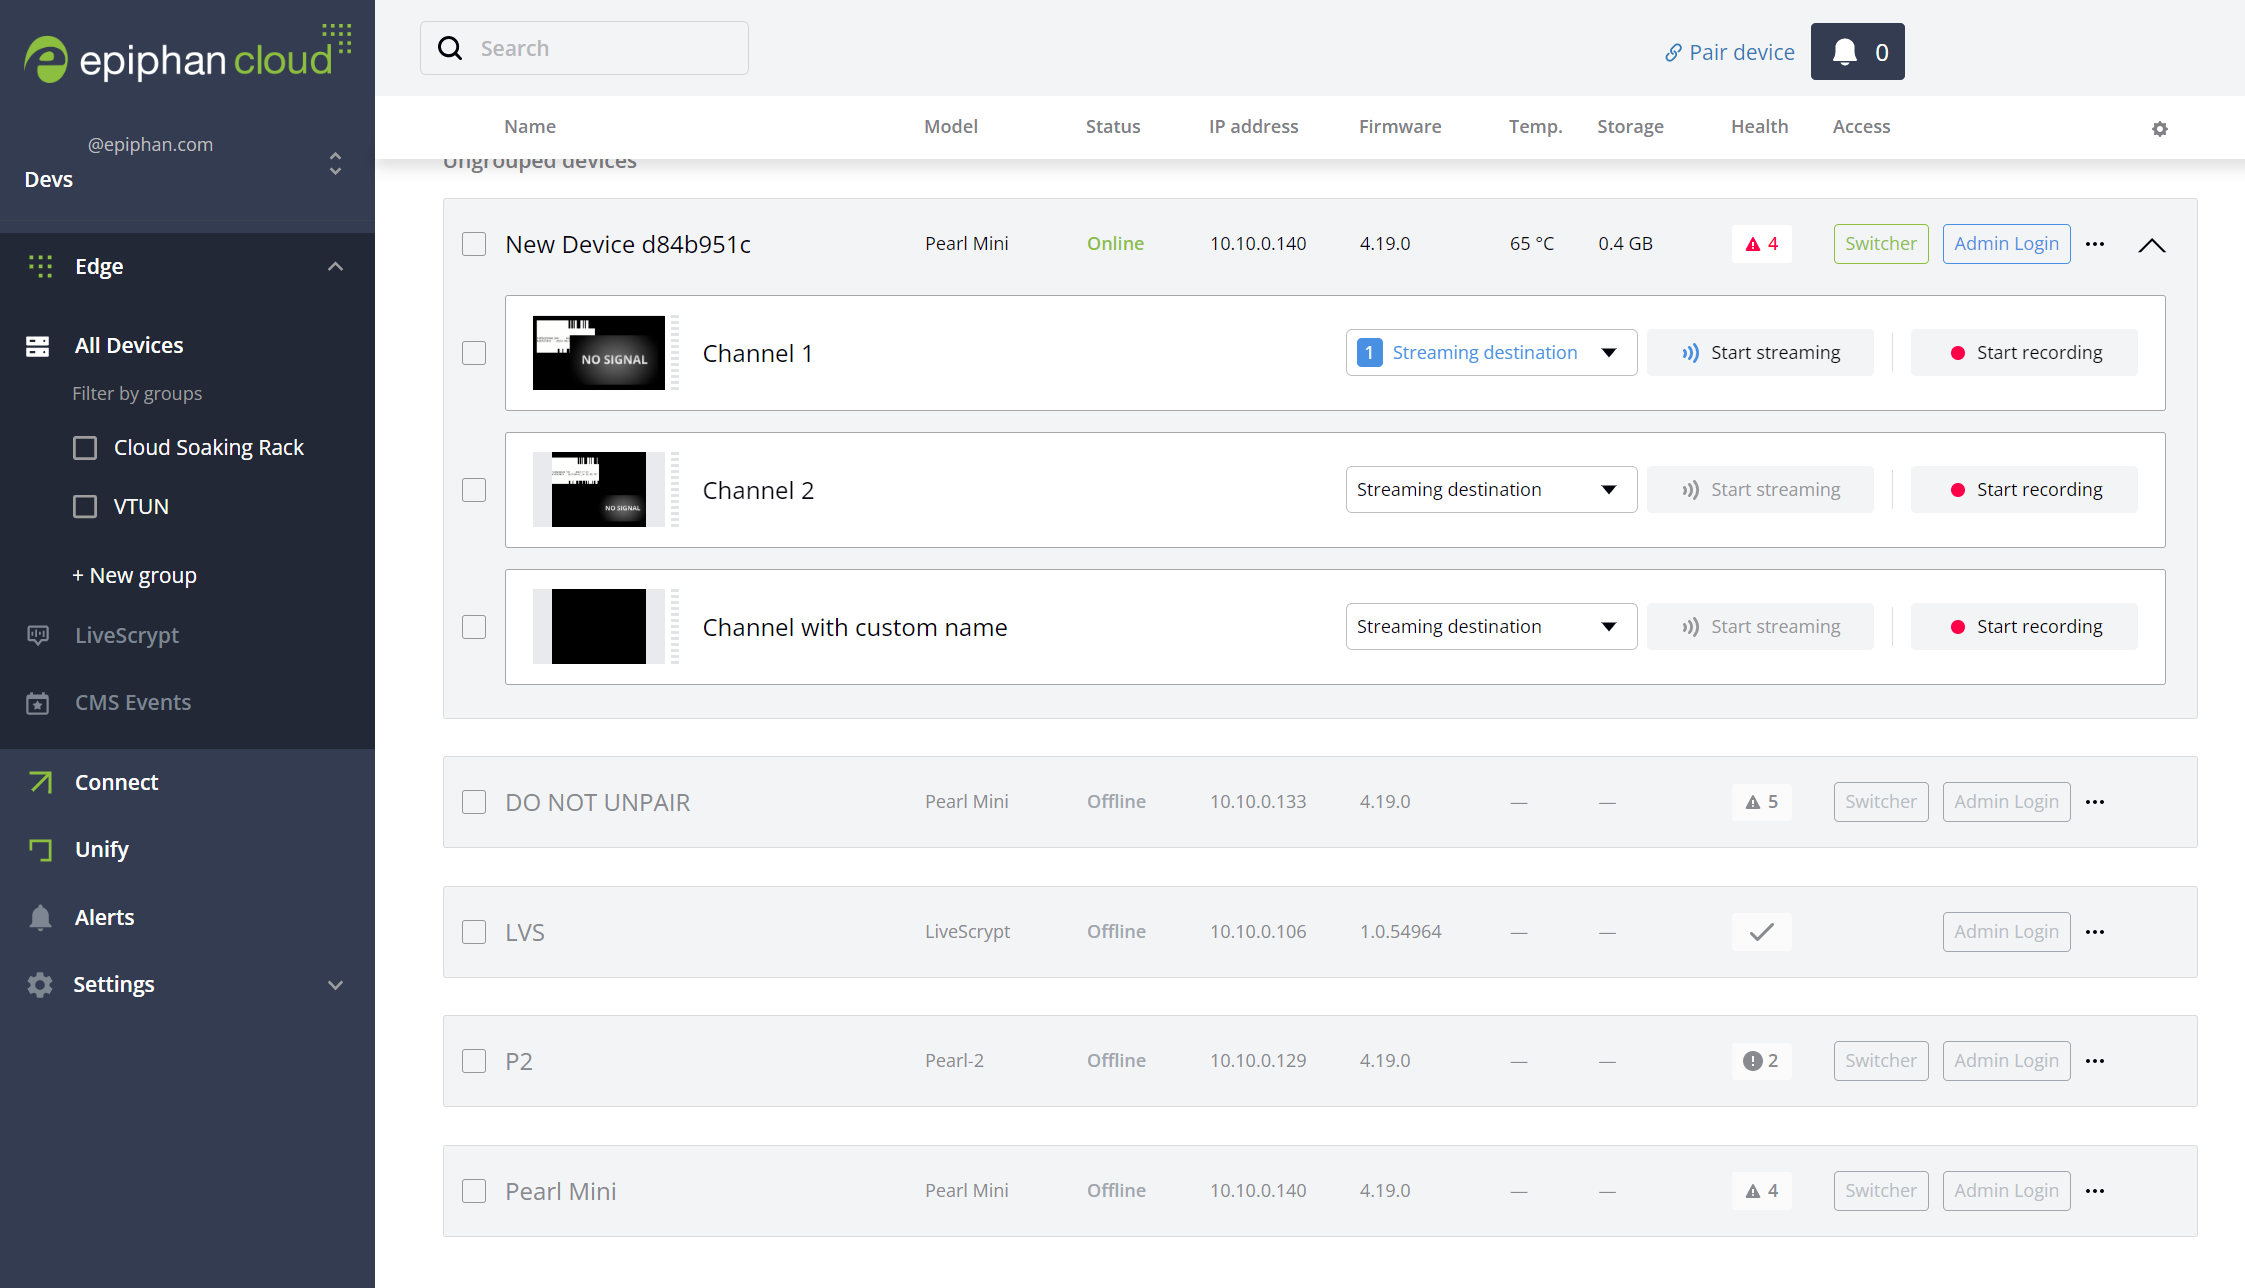Select All Devices in sidebar
The width and height of the screenshot is (2245, 1288).
(129, 346)
